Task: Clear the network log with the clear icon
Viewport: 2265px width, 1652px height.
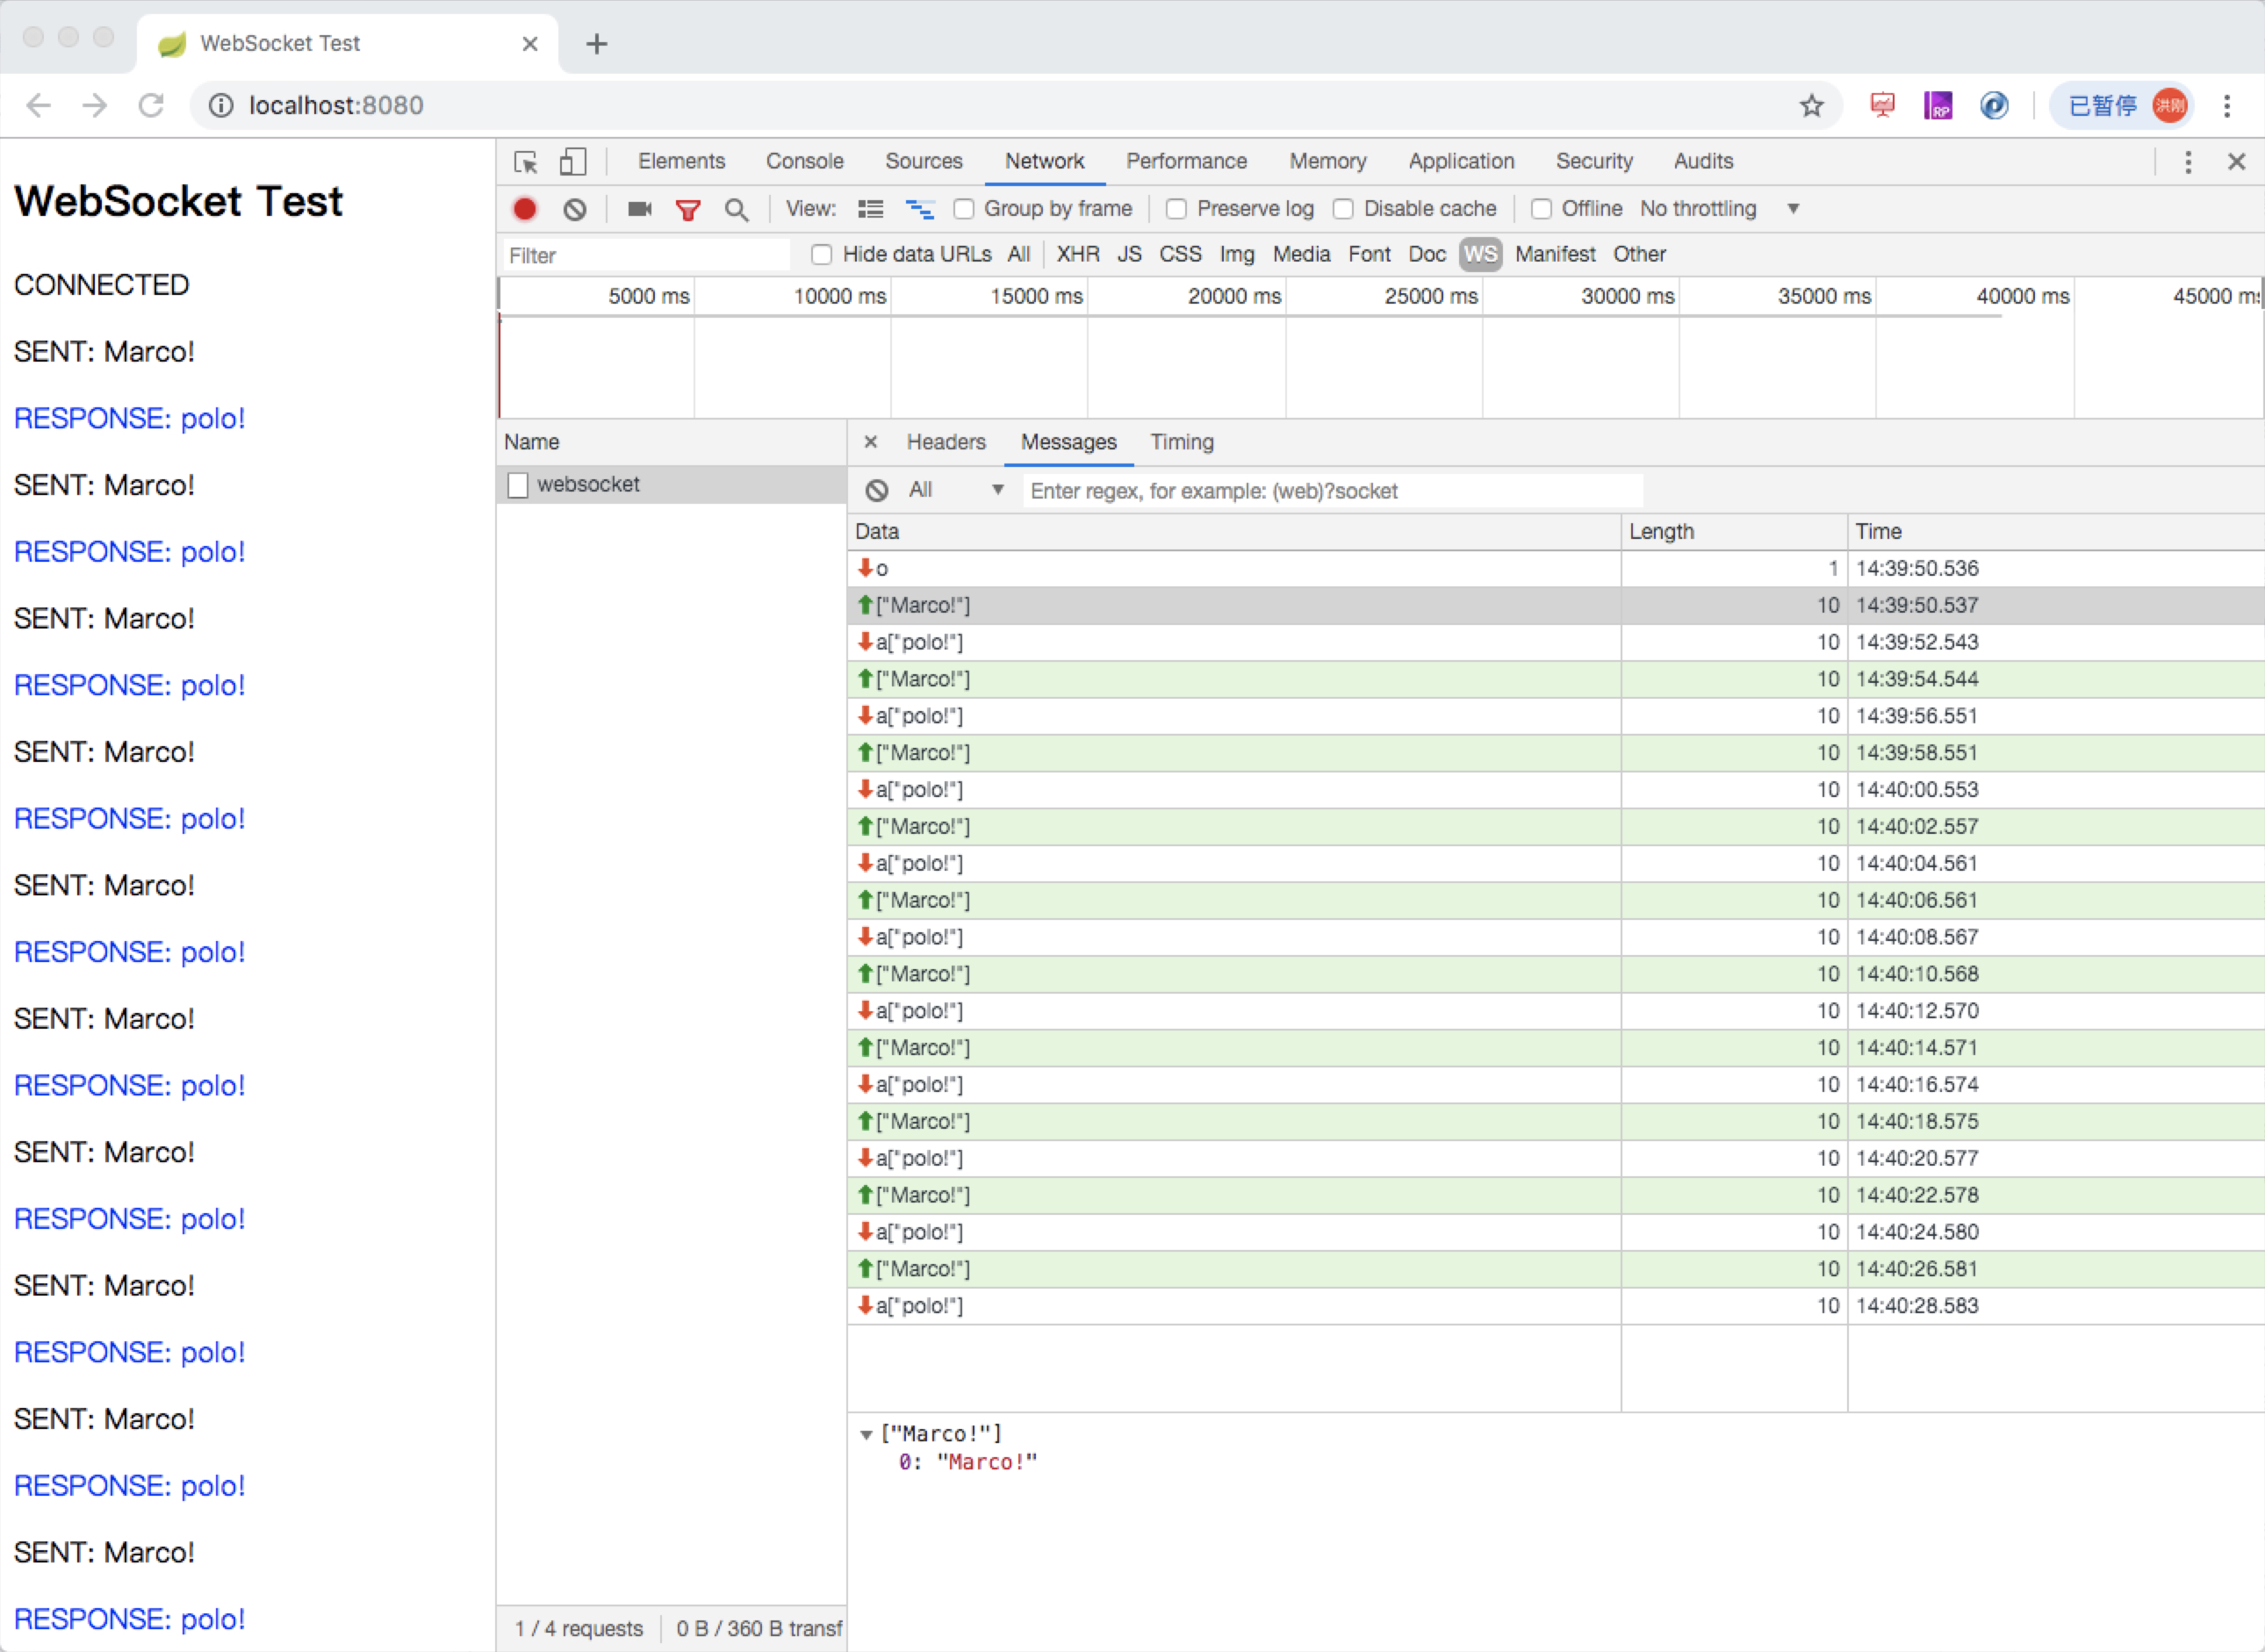Action: click(x=574, y=209)
